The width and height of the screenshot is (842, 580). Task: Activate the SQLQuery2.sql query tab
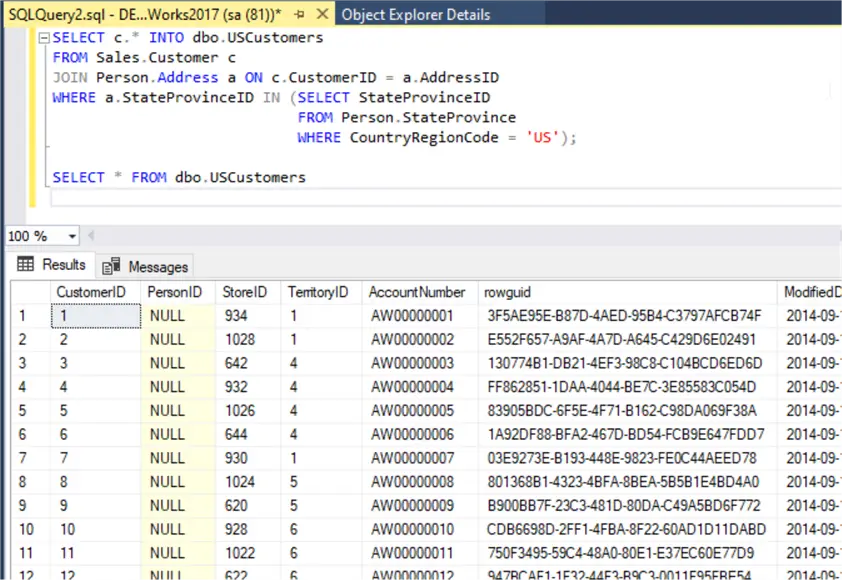140,15
